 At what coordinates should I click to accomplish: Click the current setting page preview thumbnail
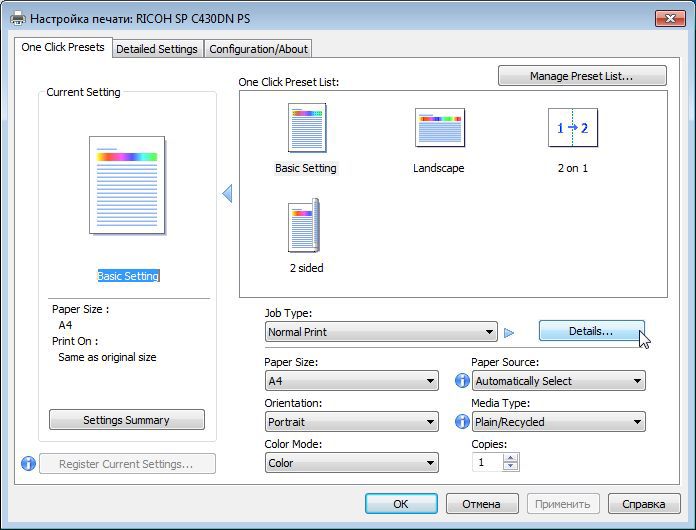pyautogui.click(x=127, y=185)
